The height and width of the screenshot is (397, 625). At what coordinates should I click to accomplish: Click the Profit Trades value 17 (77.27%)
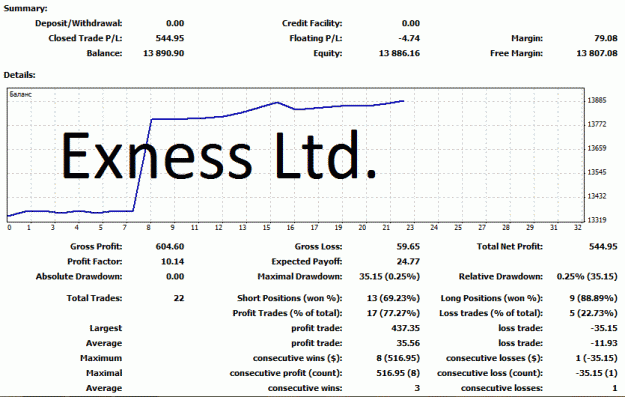click(393, 313)
